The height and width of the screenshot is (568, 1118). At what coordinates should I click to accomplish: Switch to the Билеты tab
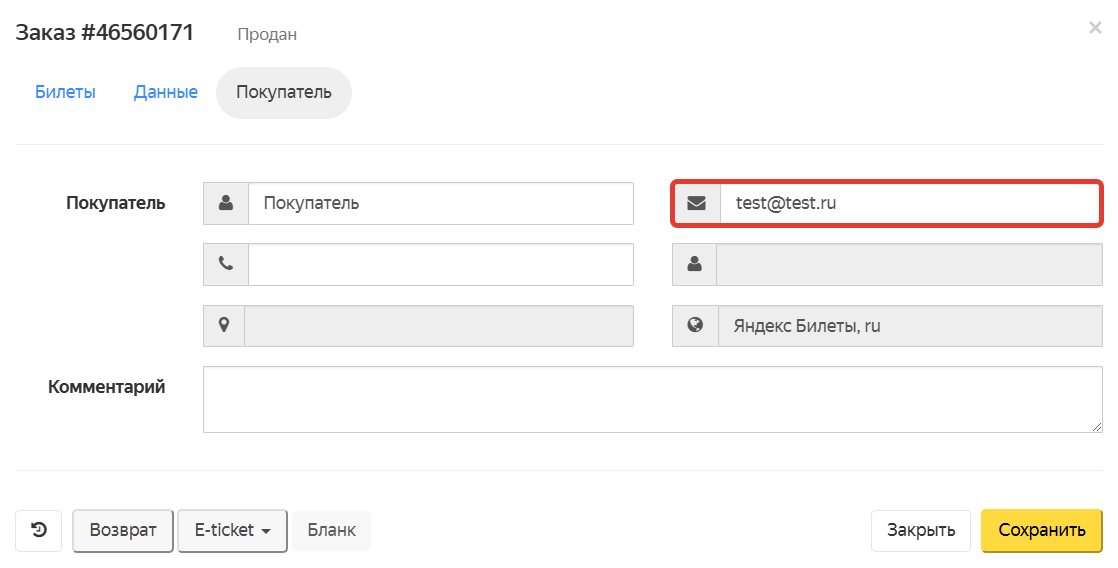[x=65, y=92]
